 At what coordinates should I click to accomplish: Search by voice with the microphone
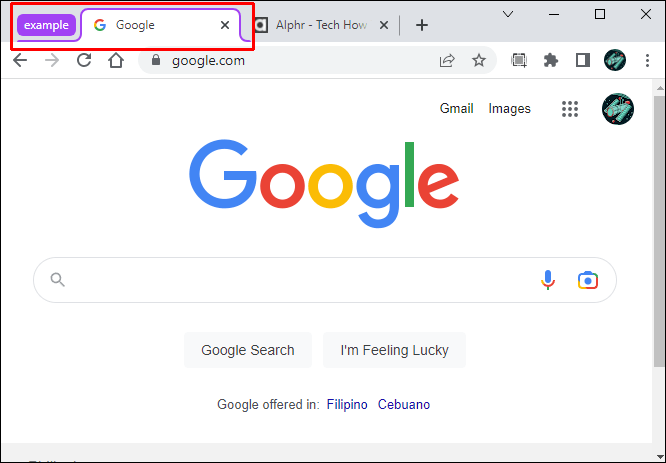548,280
